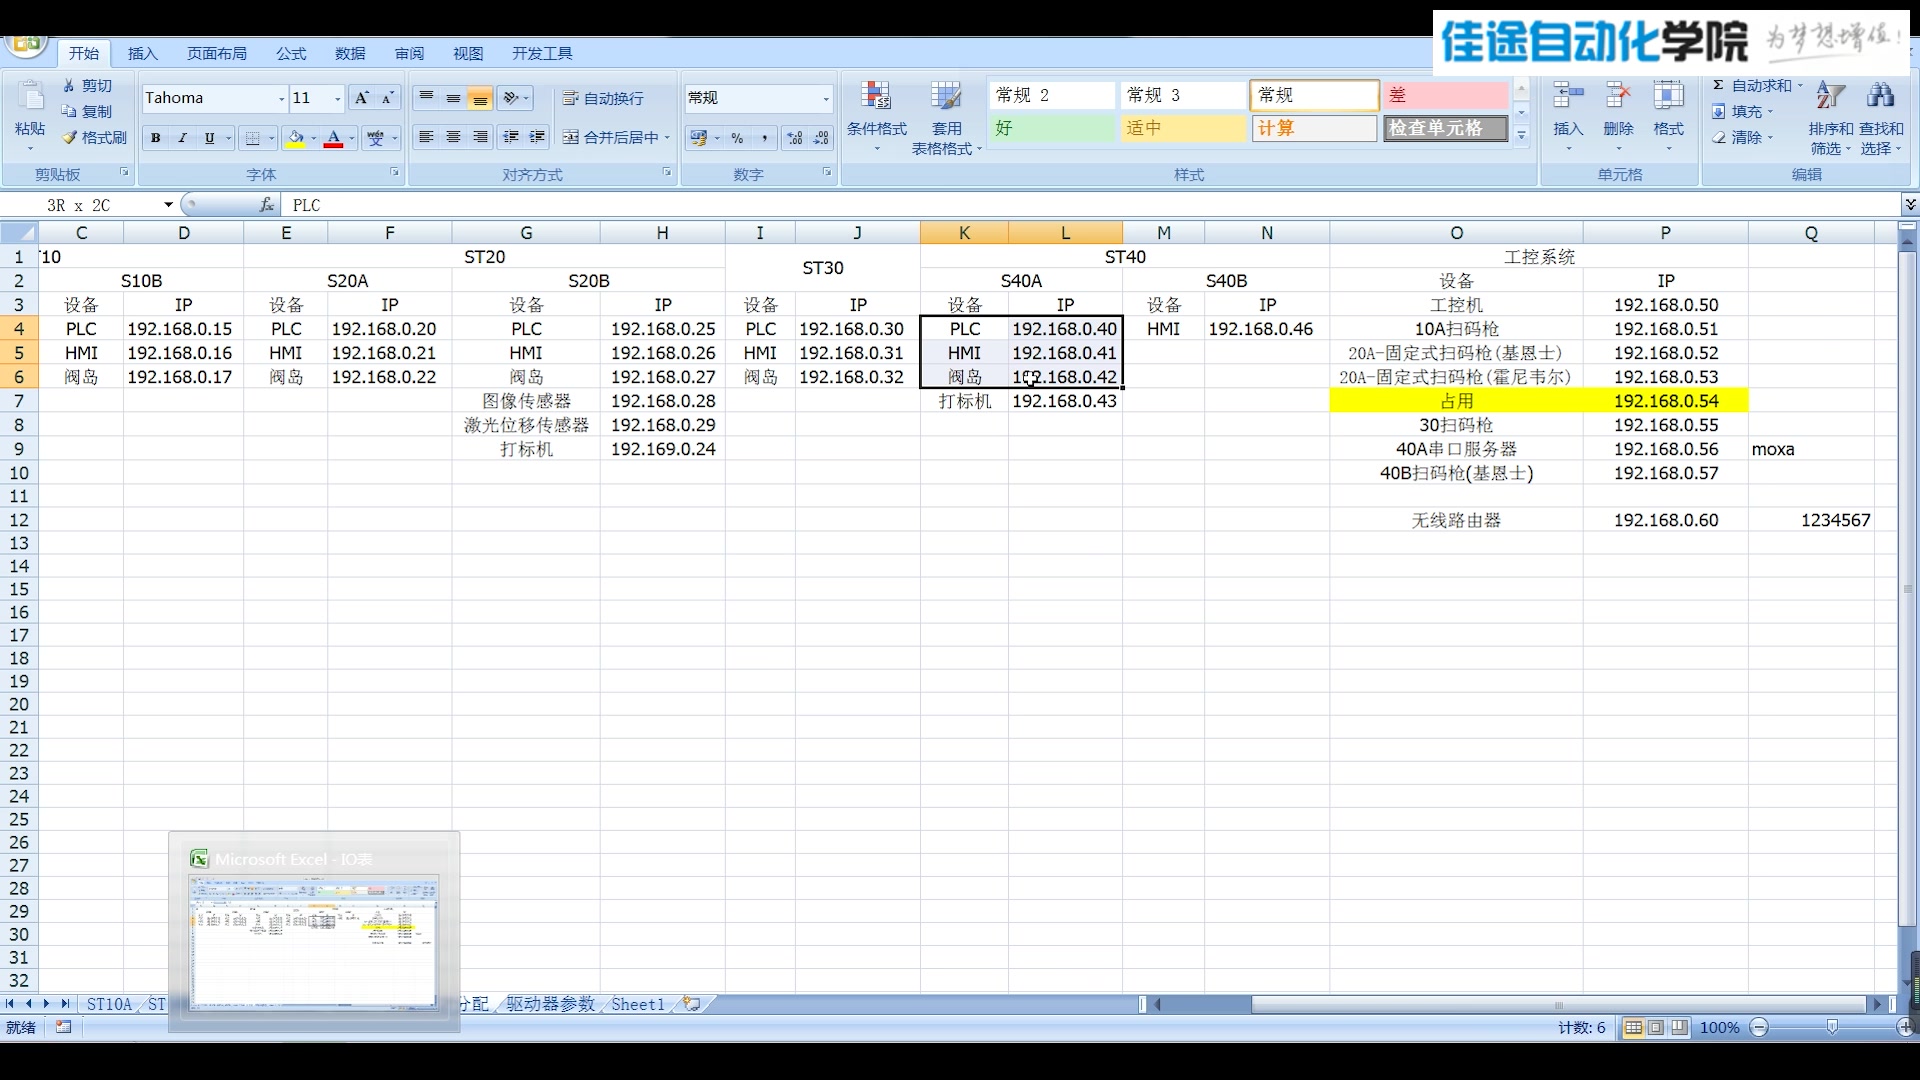Toggle bottom vertical alignment (highlighted)
Image resolution: width=1920 pixels, height=1080 pixels.
click(480, 98)
